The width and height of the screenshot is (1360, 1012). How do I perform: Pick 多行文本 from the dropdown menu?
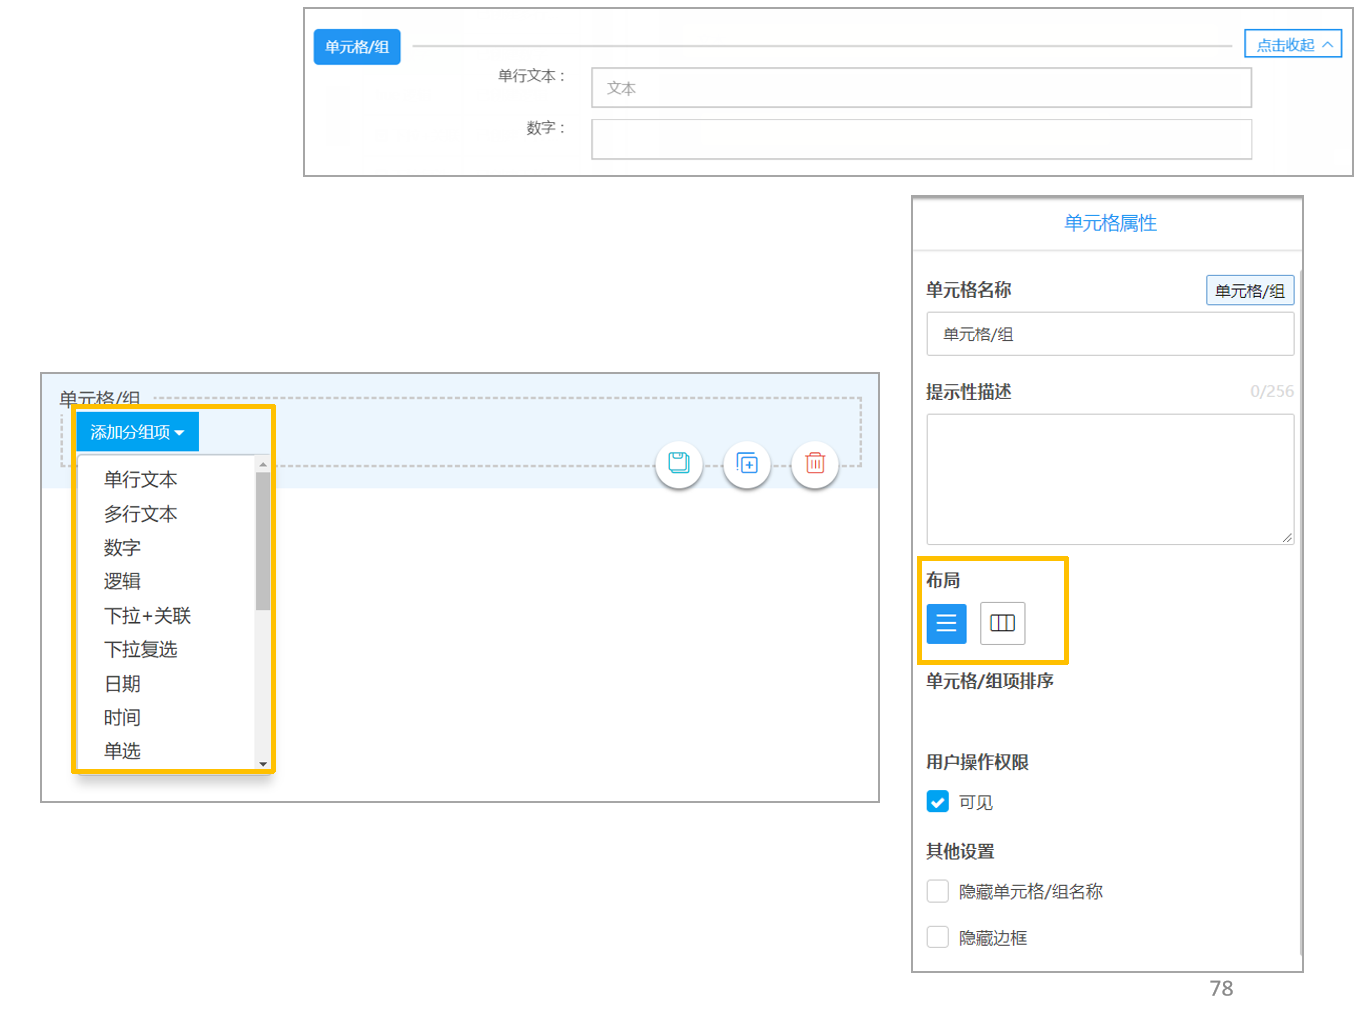click(x=140, y=514)
